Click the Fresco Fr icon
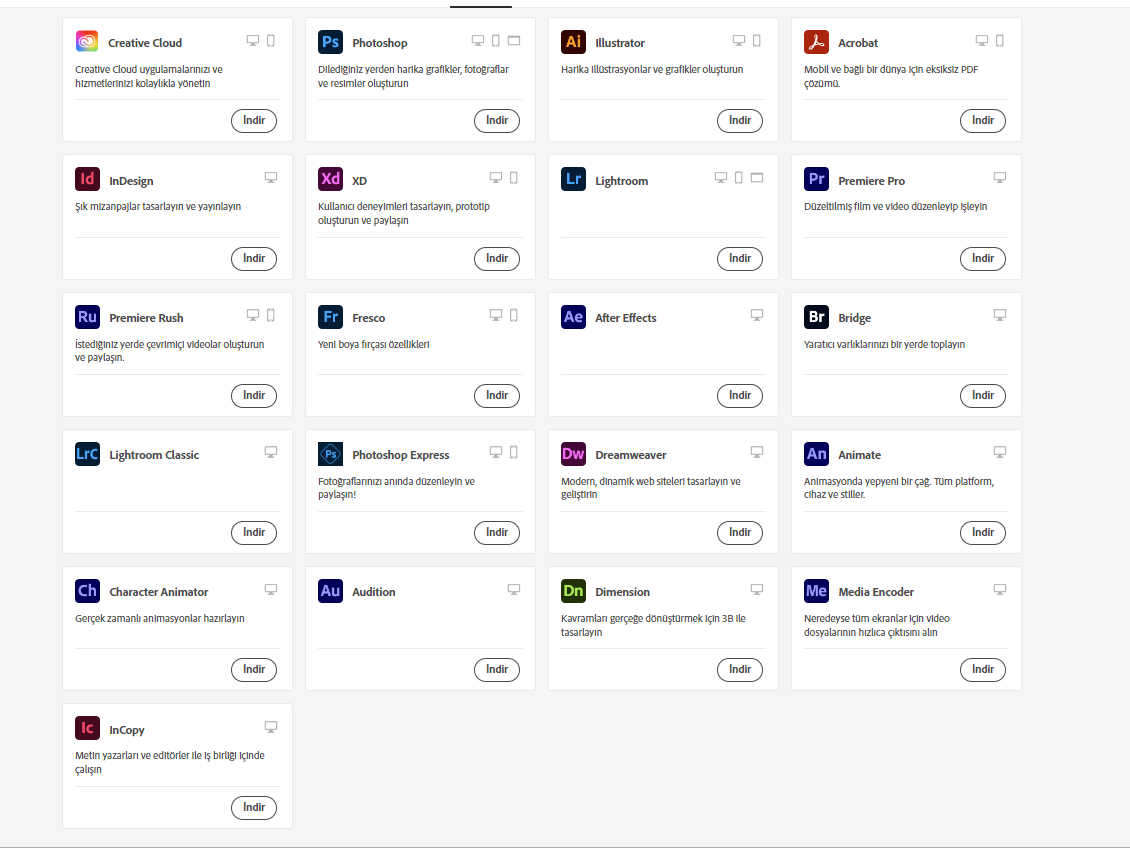1130x848 pixels. coord(330,316)
